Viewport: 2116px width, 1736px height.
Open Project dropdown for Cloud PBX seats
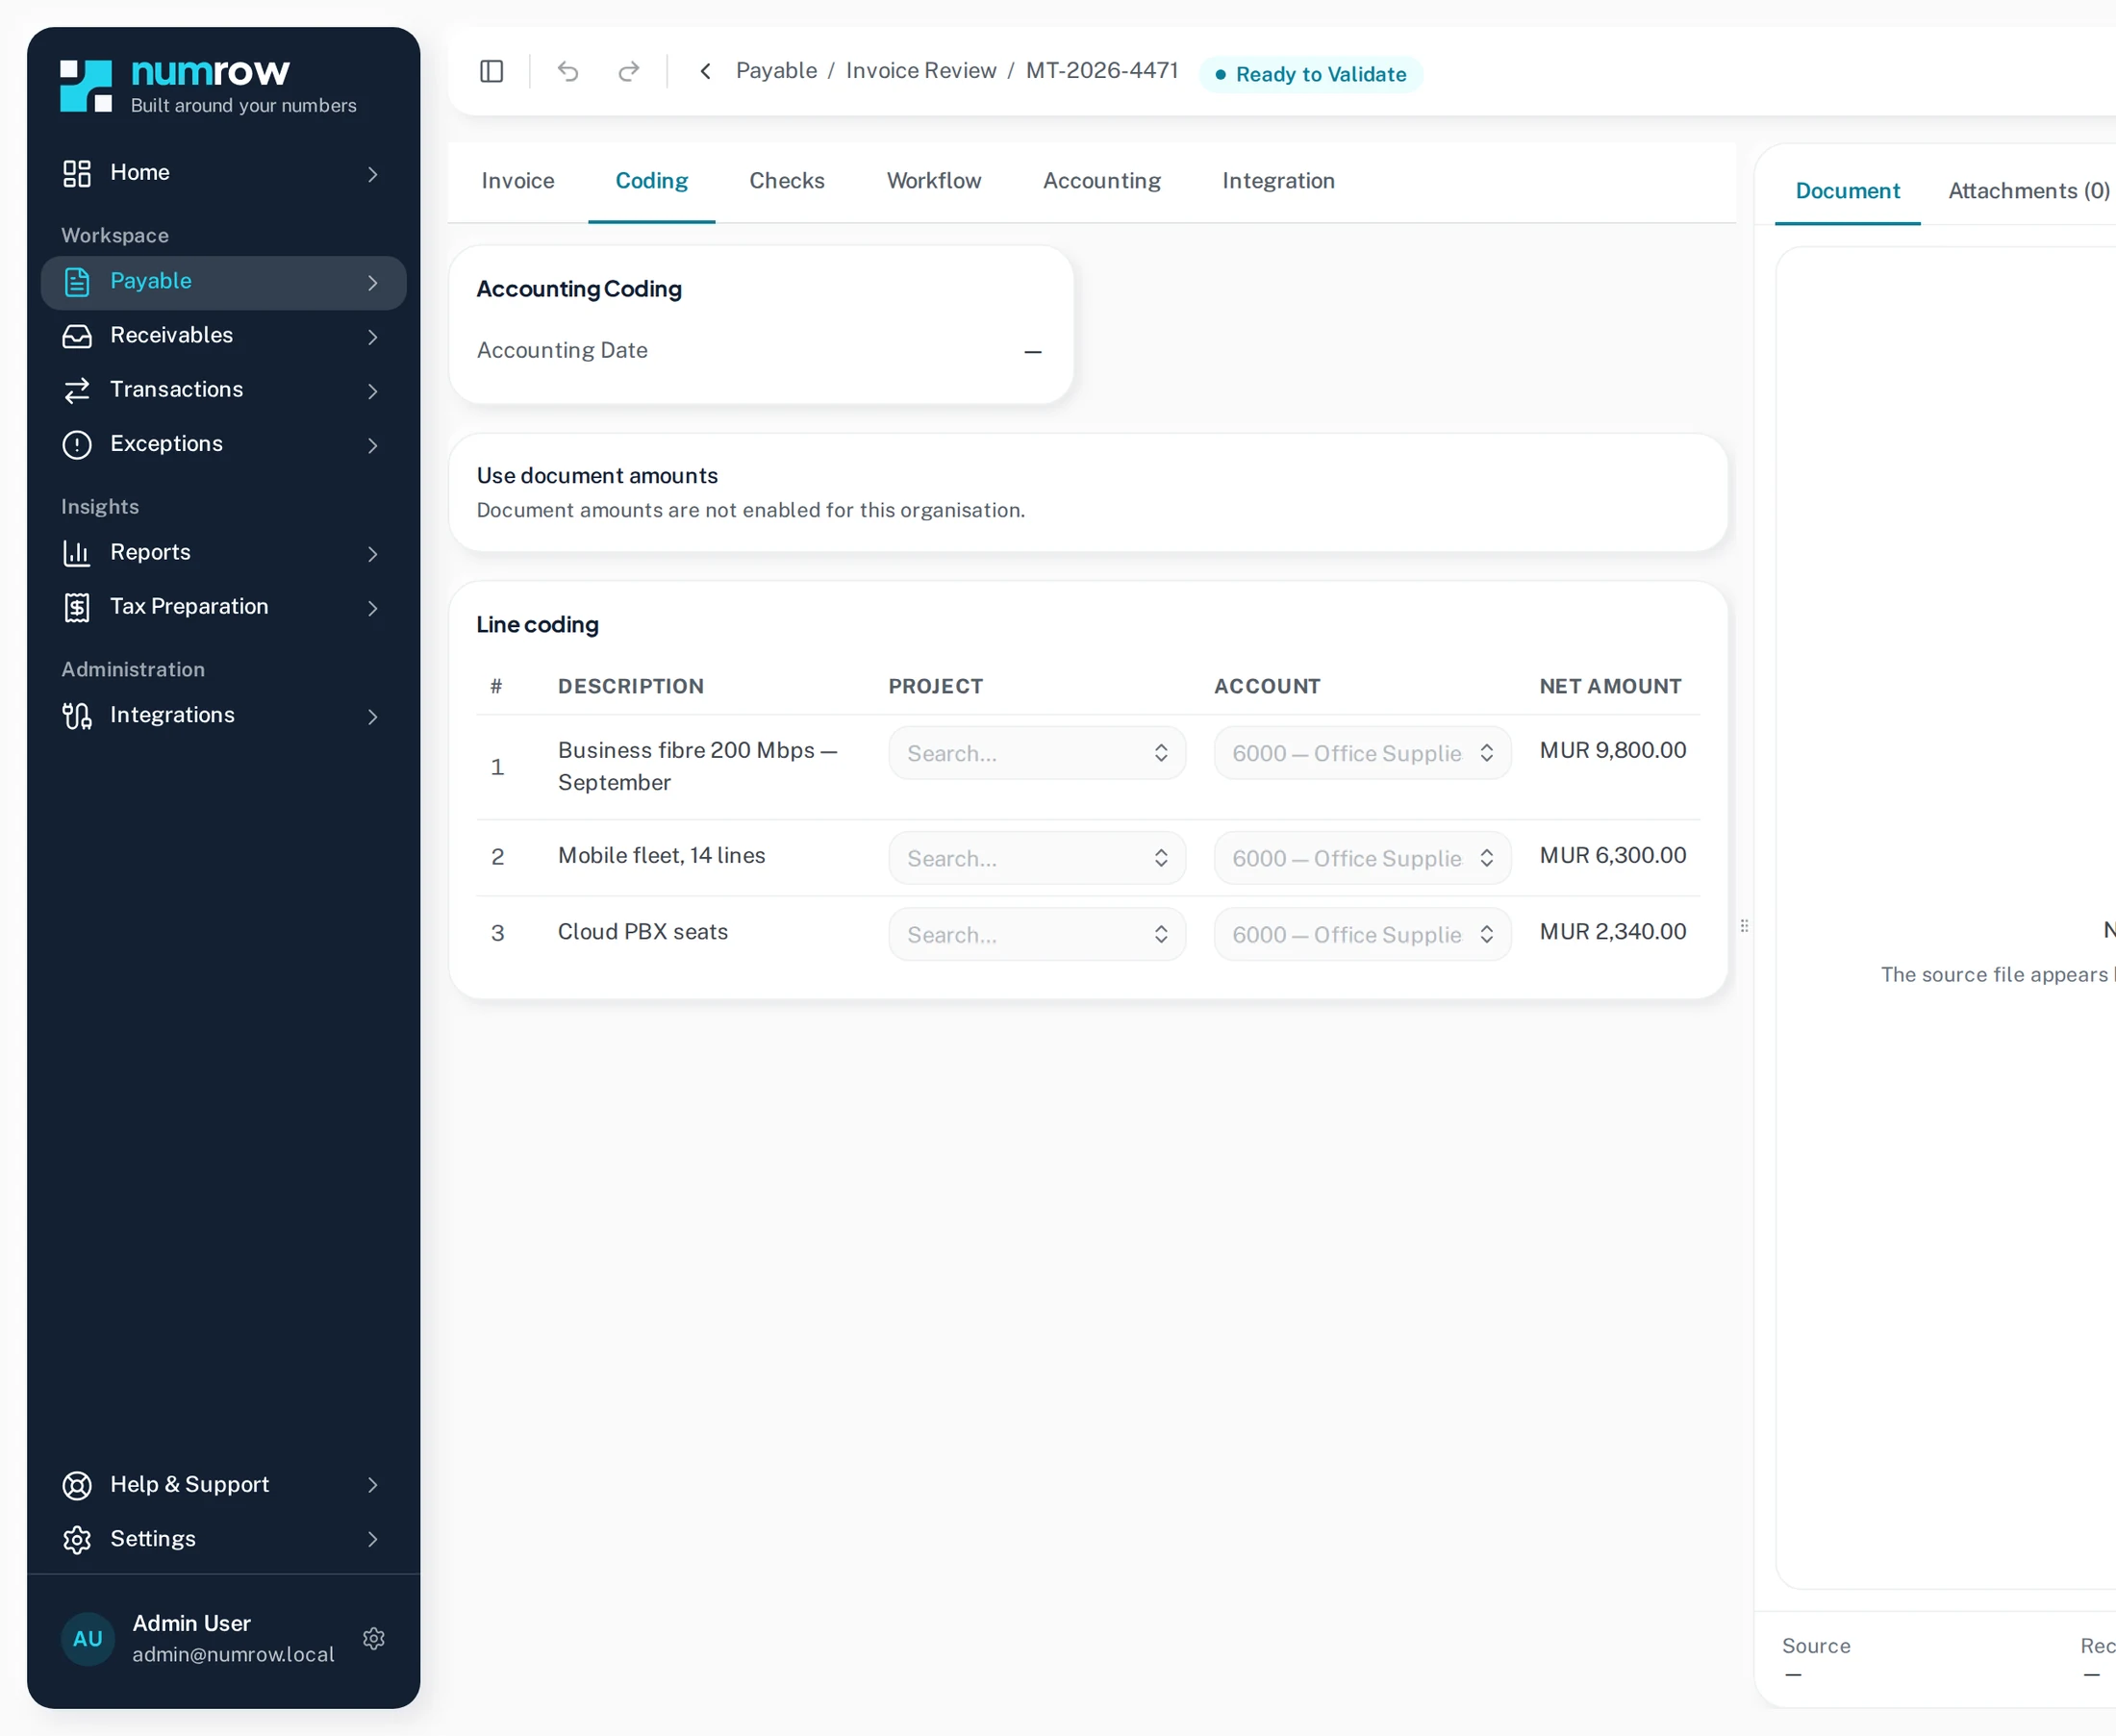1037,934
